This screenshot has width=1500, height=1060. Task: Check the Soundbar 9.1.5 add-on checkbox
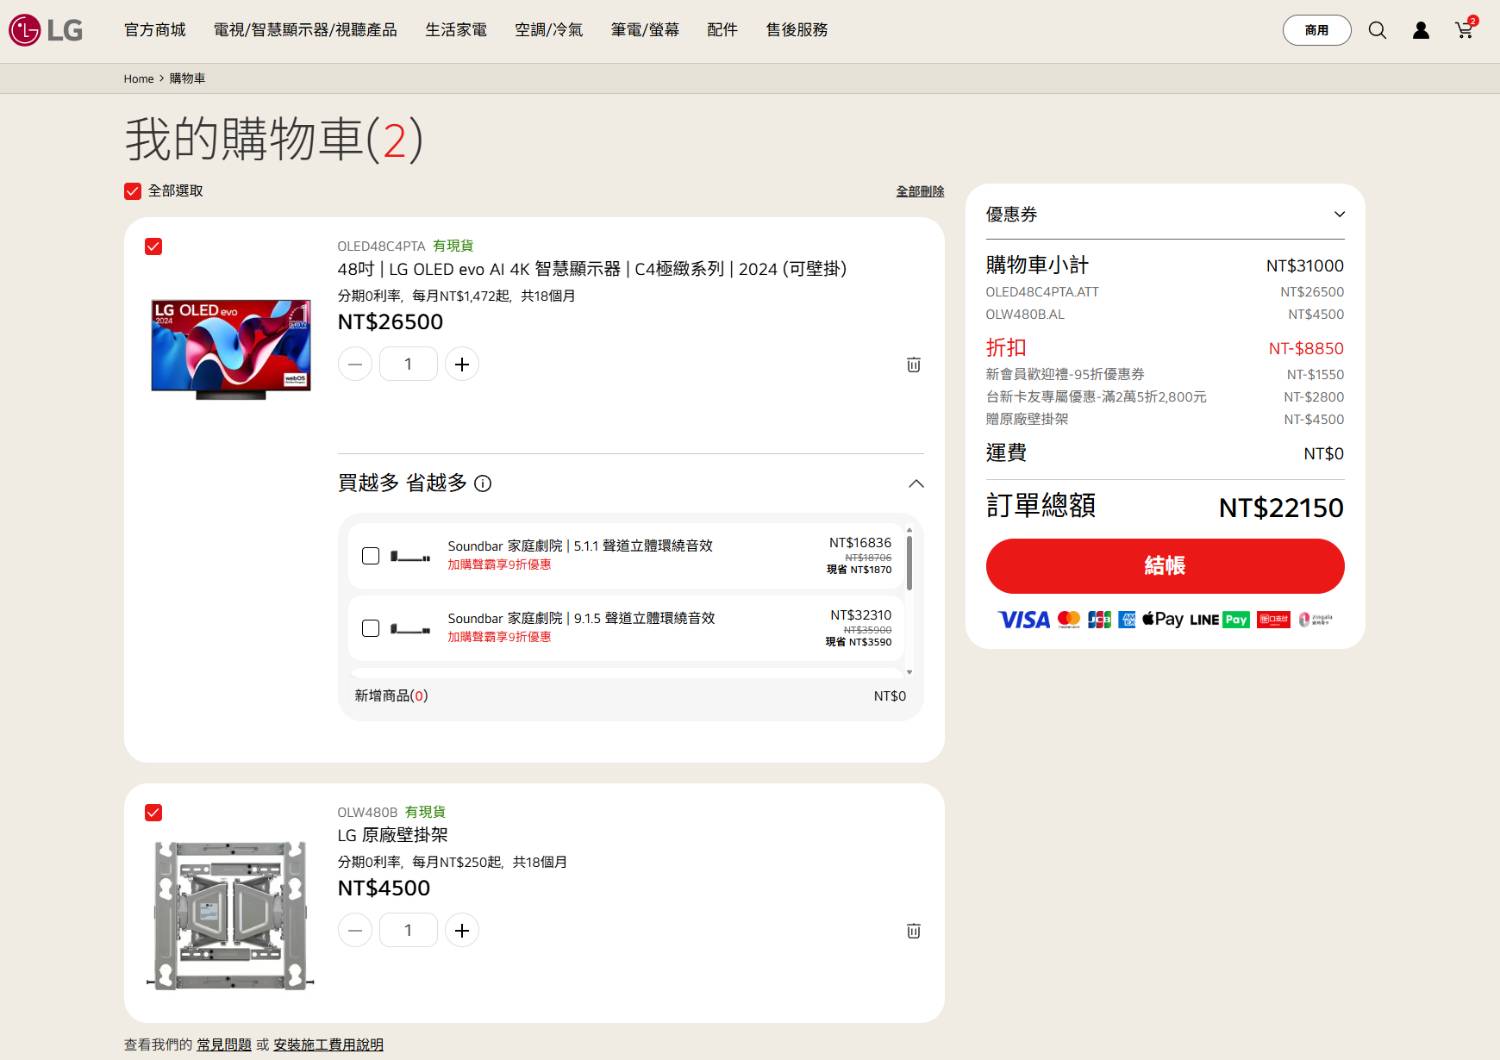(x=370, y=628)
